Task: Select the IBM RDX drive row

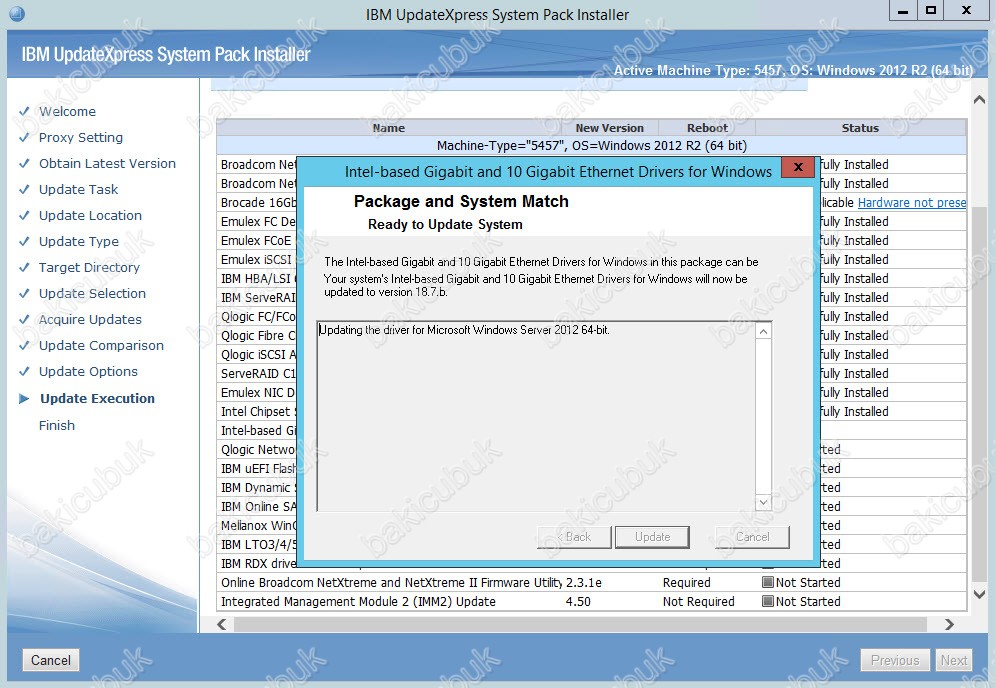Action: coord(258,564)
